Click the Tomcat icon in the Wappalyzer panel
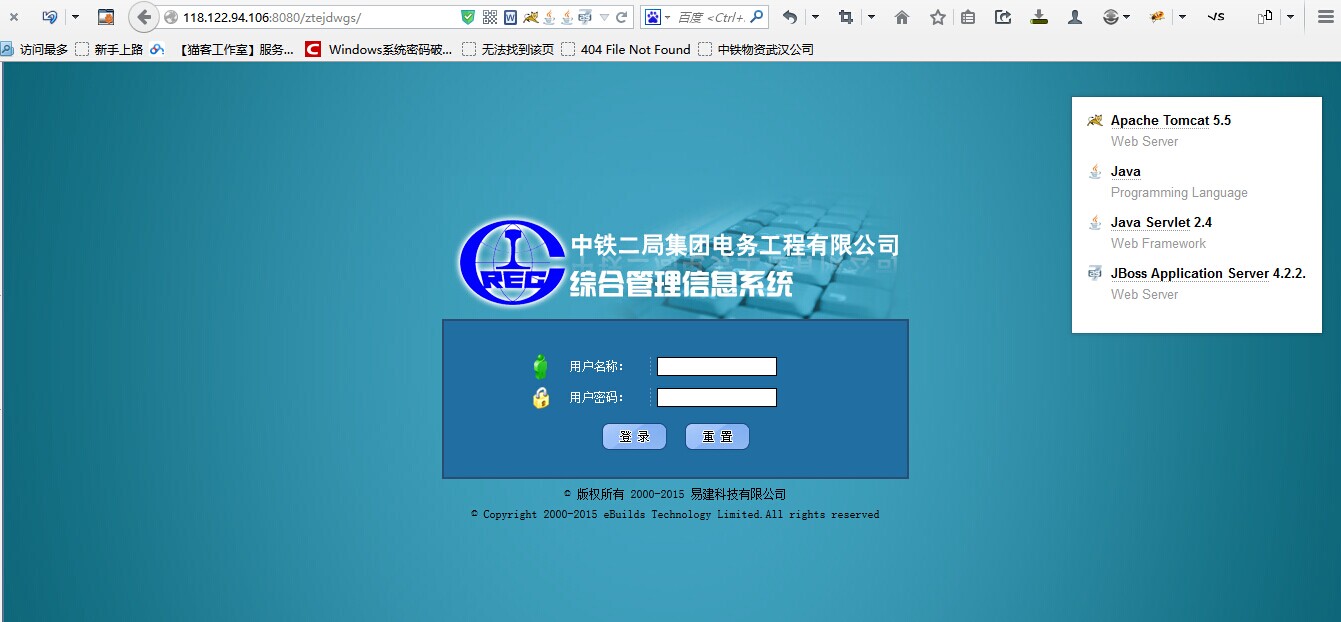 coord(1095,120)
